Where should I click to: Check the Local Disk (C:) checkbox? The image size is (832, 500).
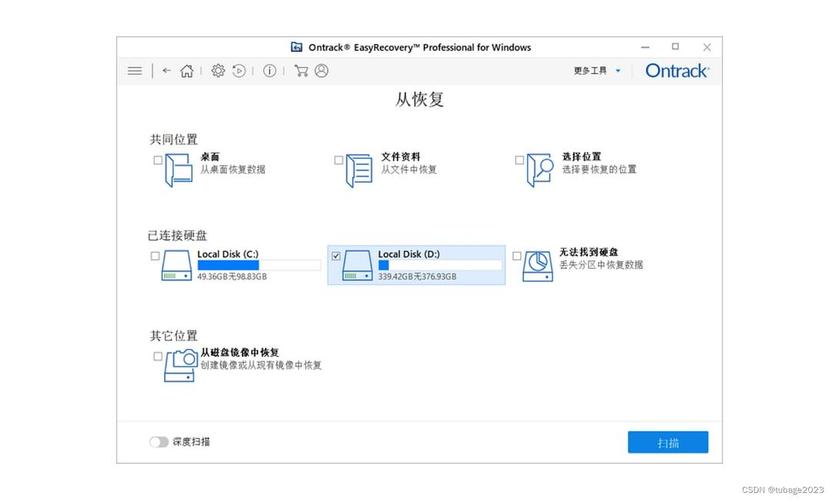click(x=155, y=256)
